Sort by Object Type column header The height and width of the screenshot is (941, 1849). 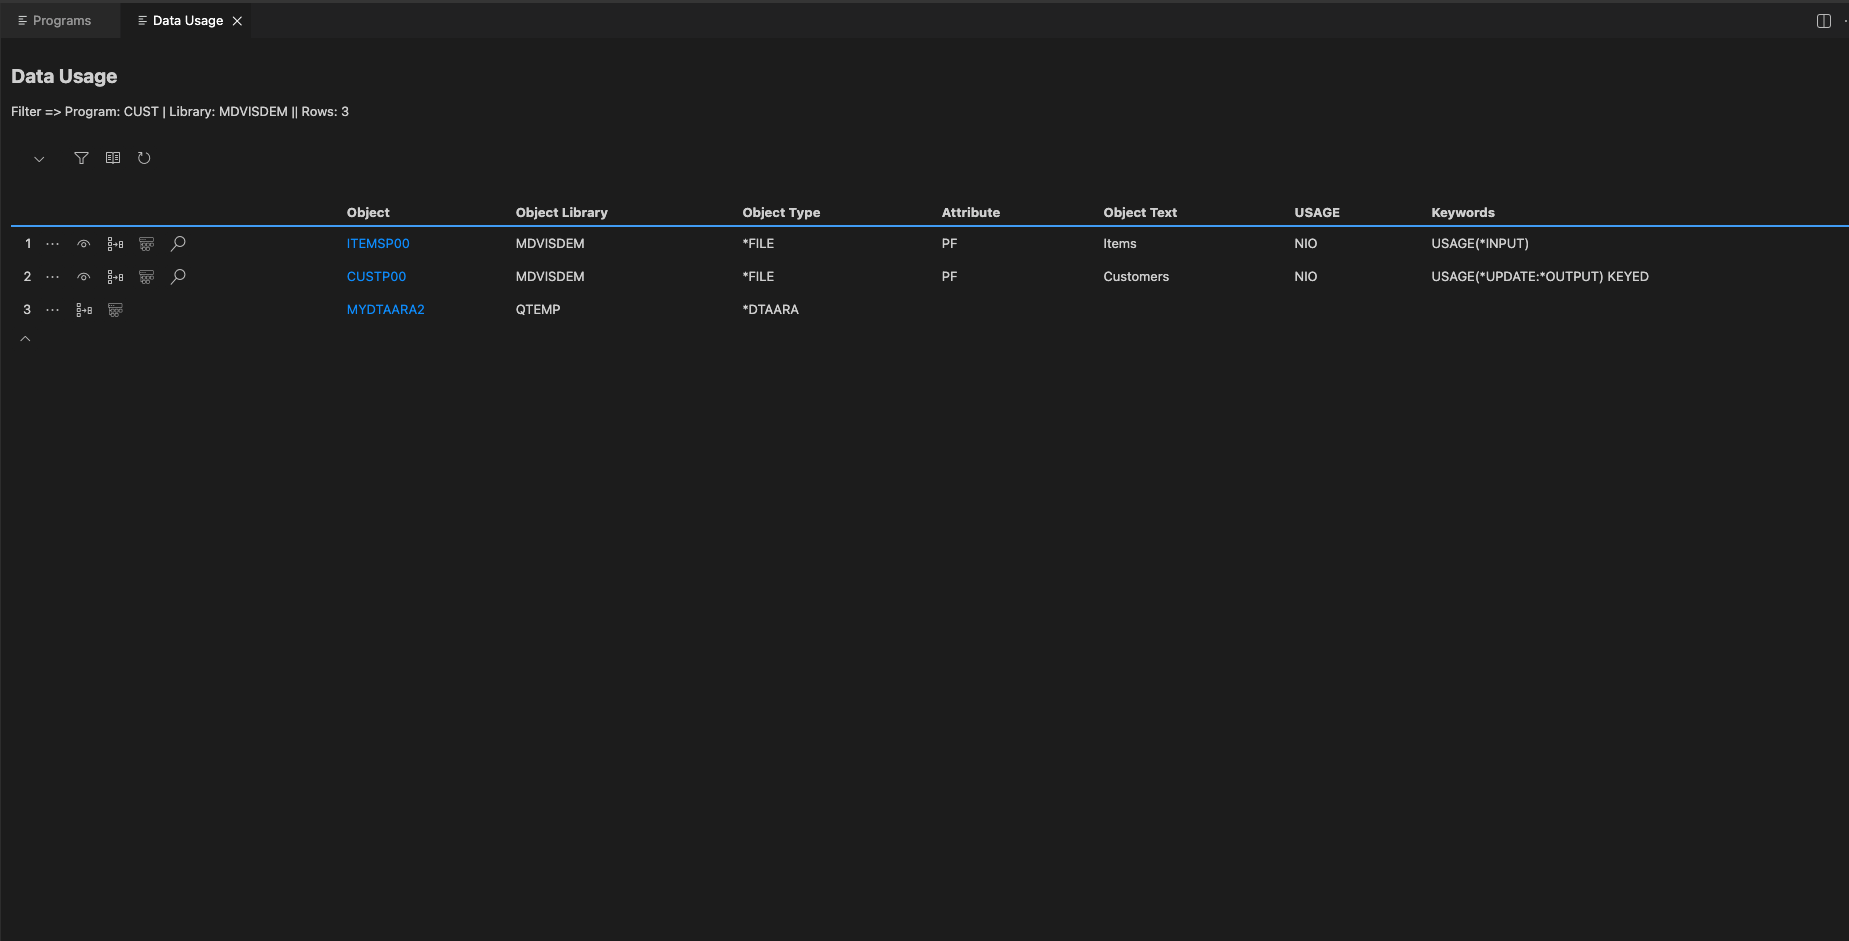click(781, 213)
